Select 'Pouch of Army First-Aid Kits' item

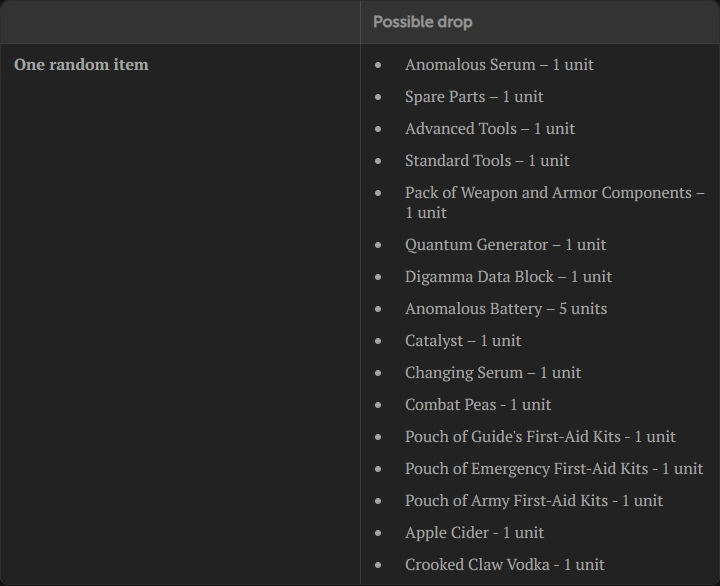point(533,501)
